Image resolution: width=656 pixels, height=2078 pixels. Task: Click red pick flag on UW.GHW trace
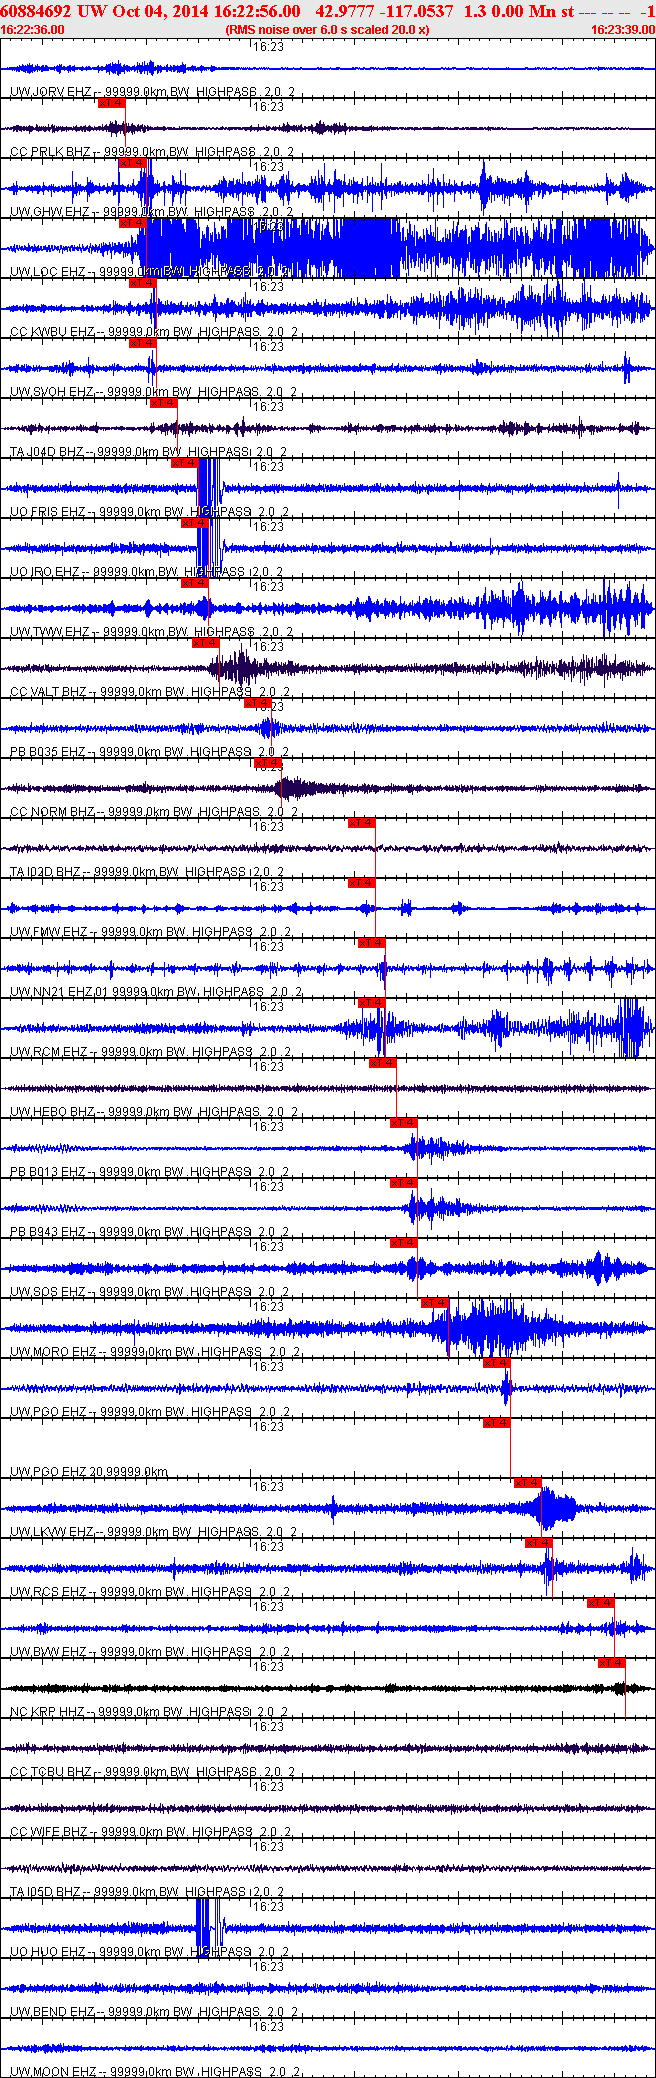pos(132,163)
